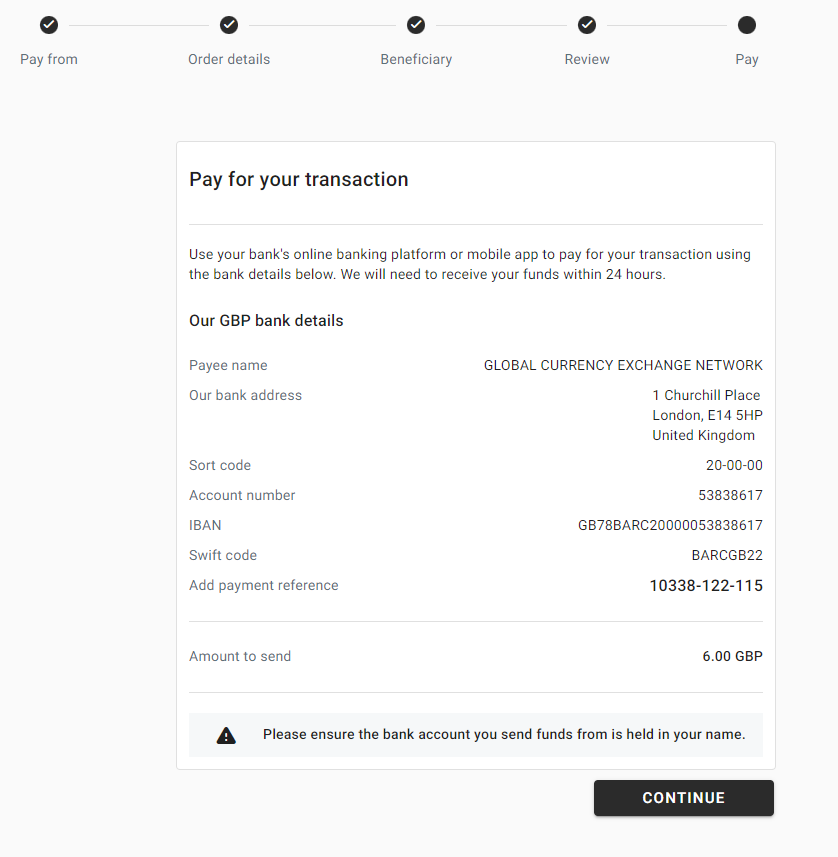
Task: Select the sort code 20-00-00
Action: click(x=734, y=465)
